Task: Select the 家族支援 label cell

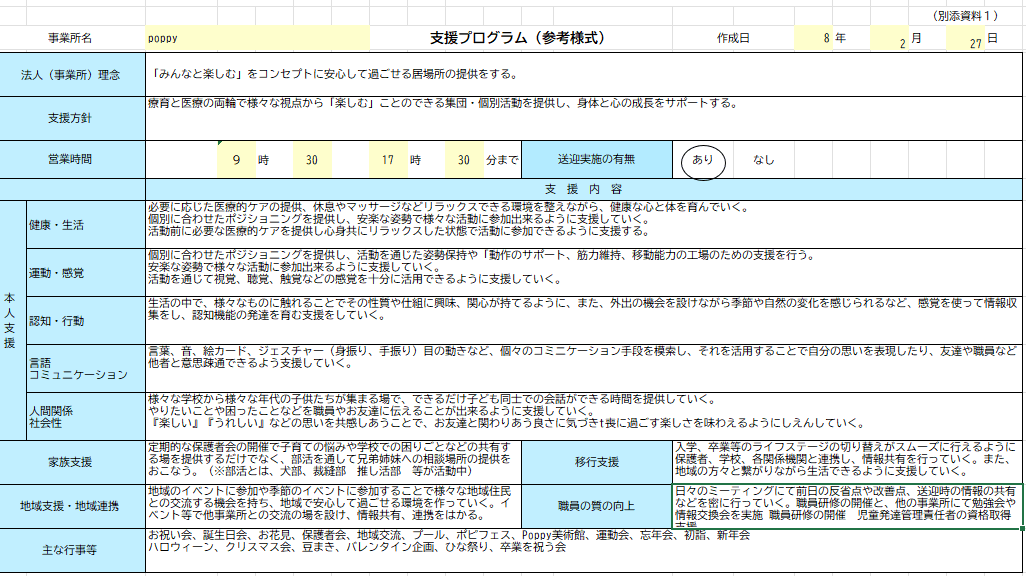Action: coord(73,462)
